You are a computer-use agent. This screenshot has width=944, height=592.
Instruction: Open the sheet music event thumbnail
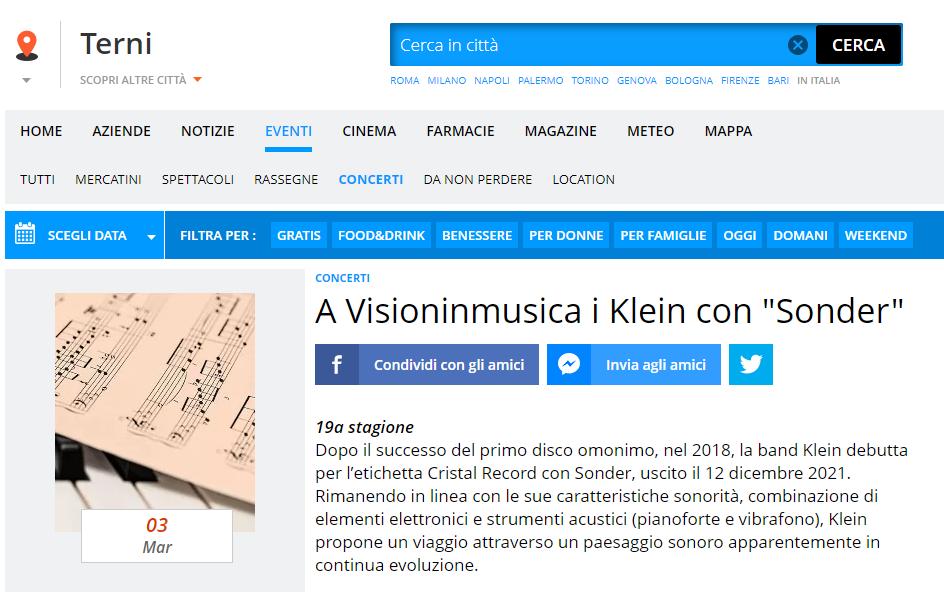(155, 413)
